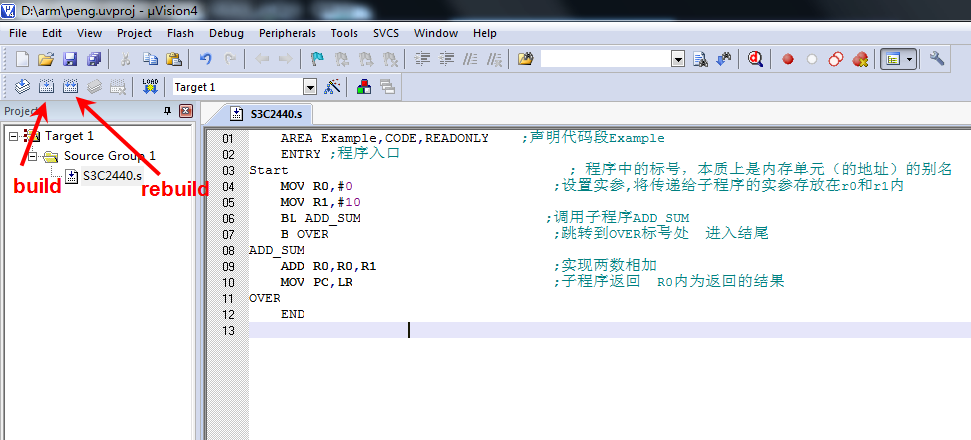Pin the Project panel with pushpin

point(167,111)
